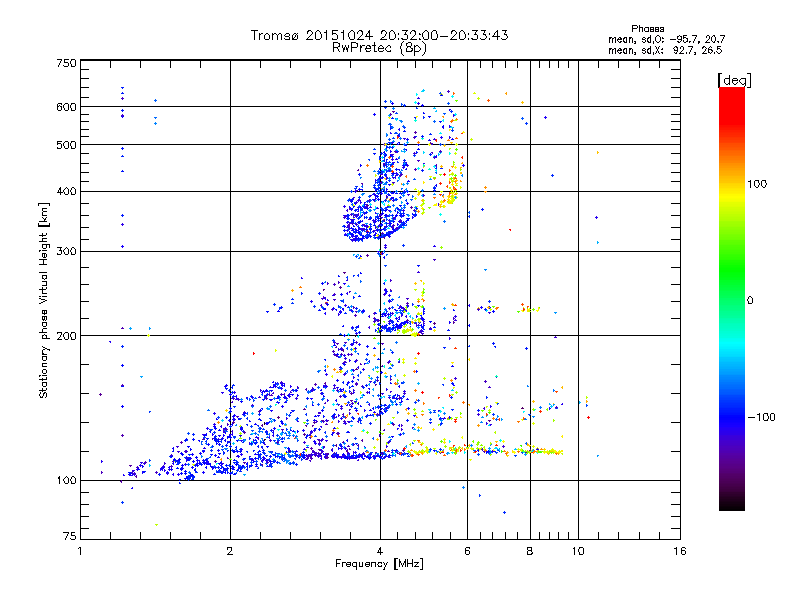The image size is (800, 600).
Task: Click the 'Frequency [MHz]' axis title
Action: [x=379, y=564]
